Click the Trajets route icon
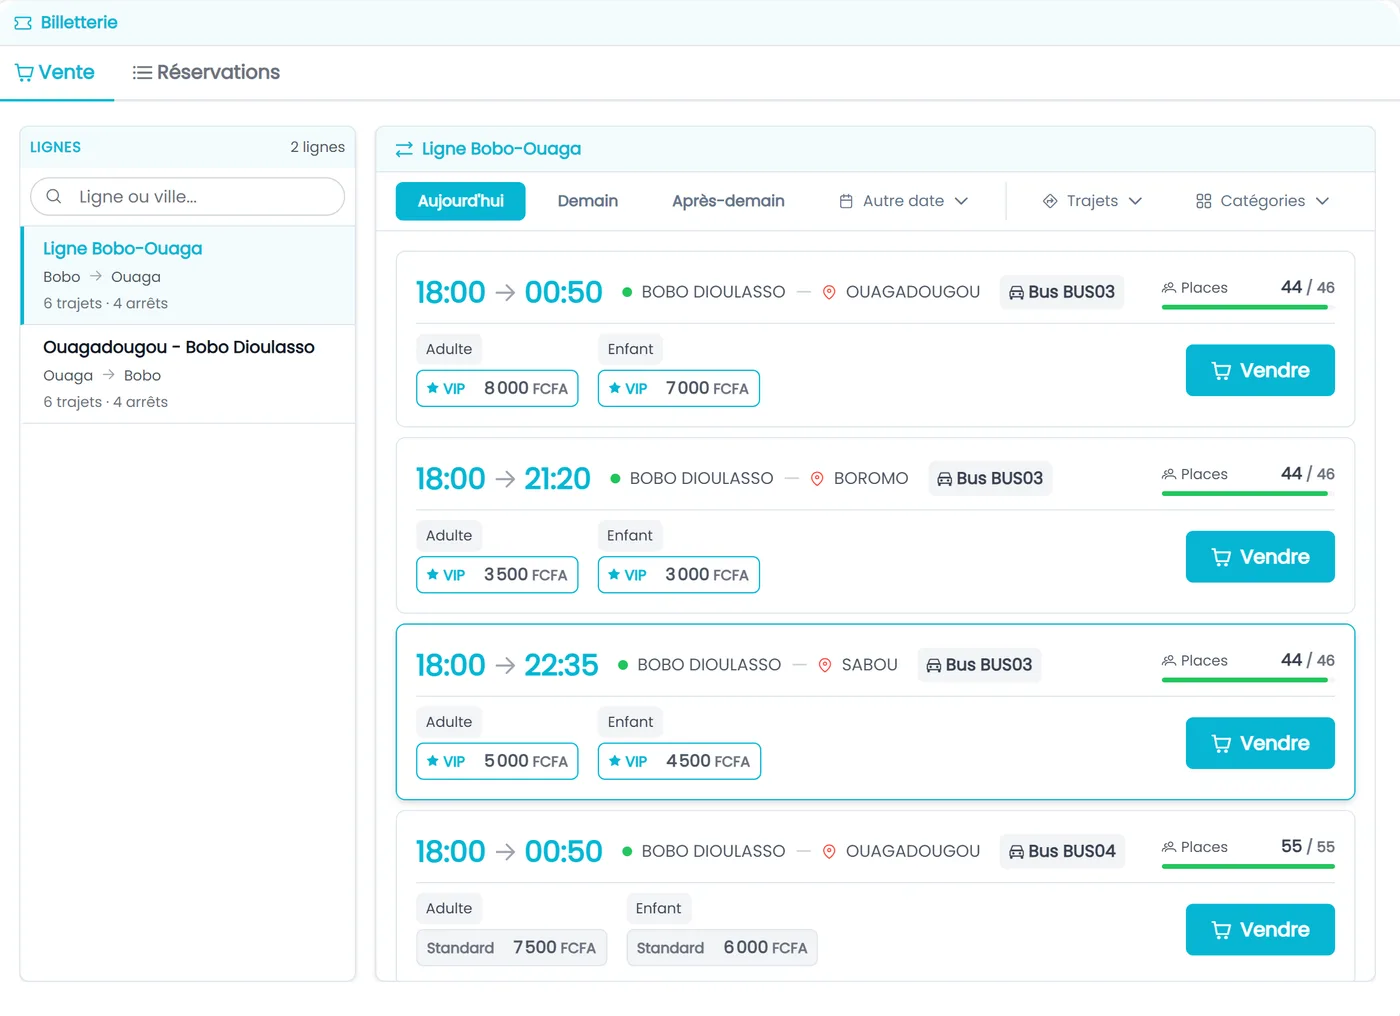The image size is (1400, 1016). (1050, 201)
